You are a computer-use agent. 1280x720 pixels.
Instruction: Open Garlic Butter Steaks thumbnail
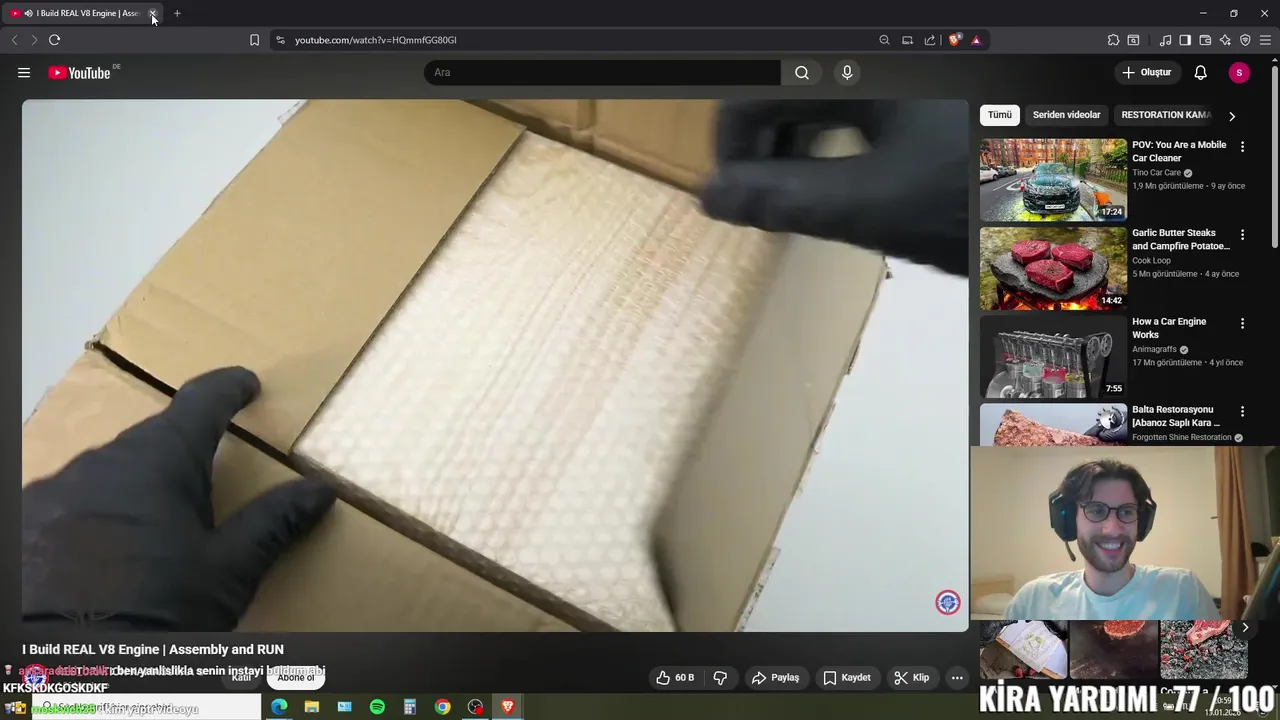tap(1053, 268)
